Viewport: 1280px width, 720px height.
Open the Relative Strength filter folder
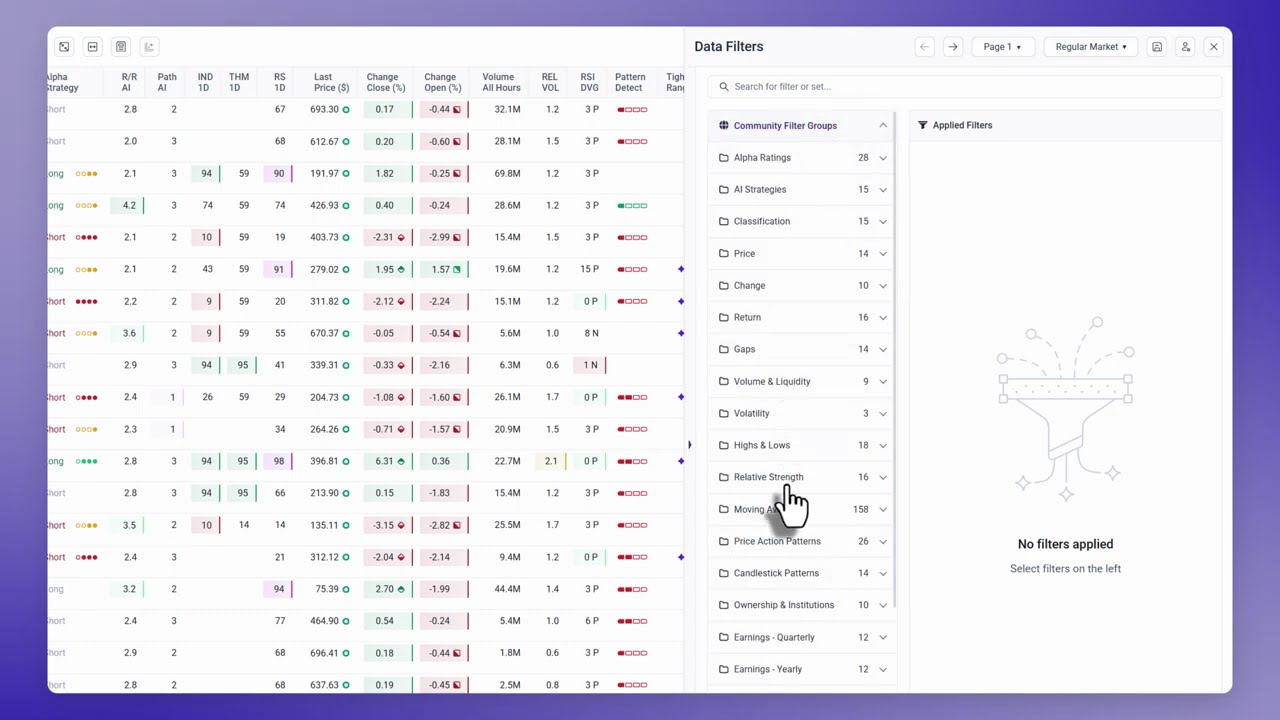(x=801, y=477)
